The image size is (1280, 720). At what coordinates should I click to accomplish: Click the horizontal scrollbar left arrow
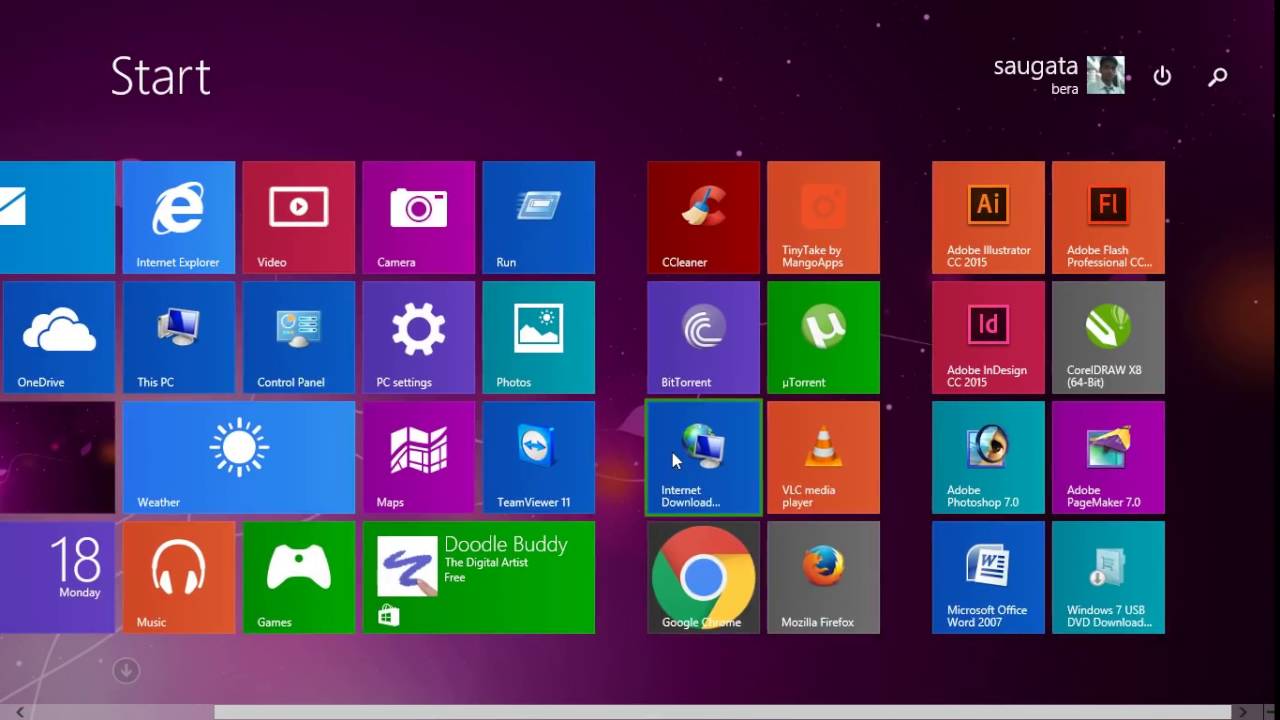[x=20, y=712]
